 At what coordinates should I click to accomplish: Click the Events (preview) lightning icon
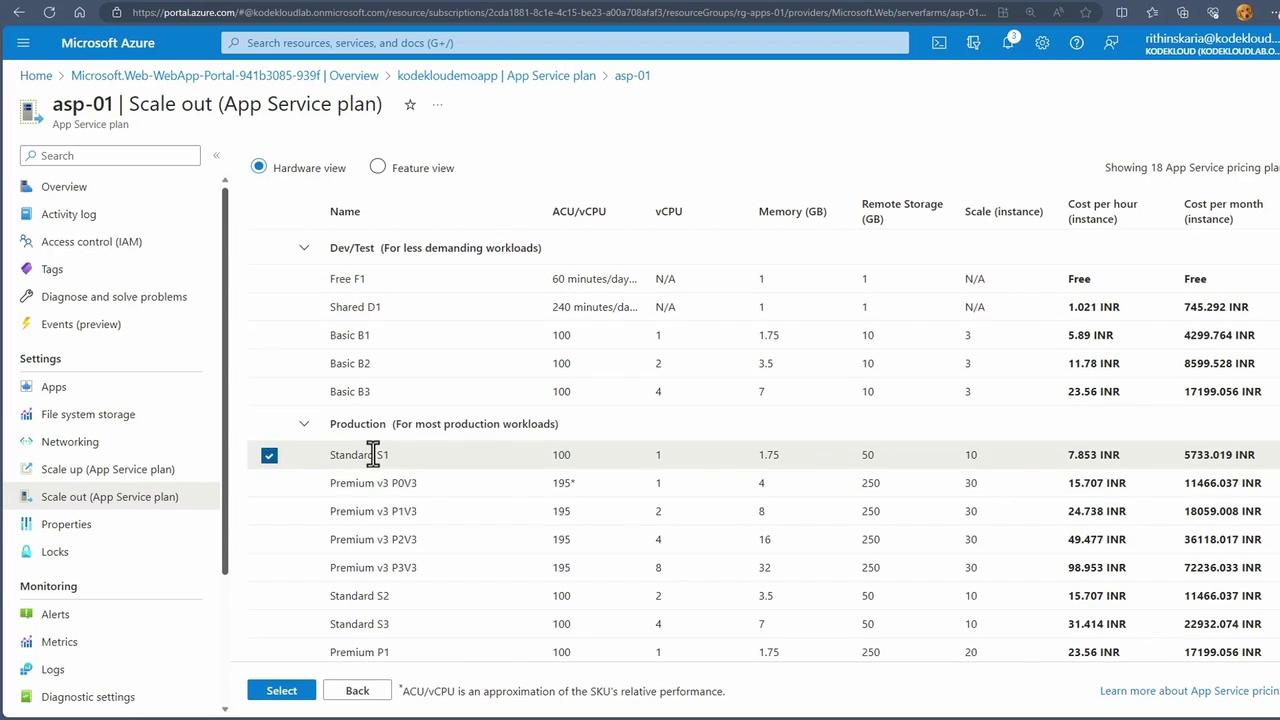(x=27, y=324)
